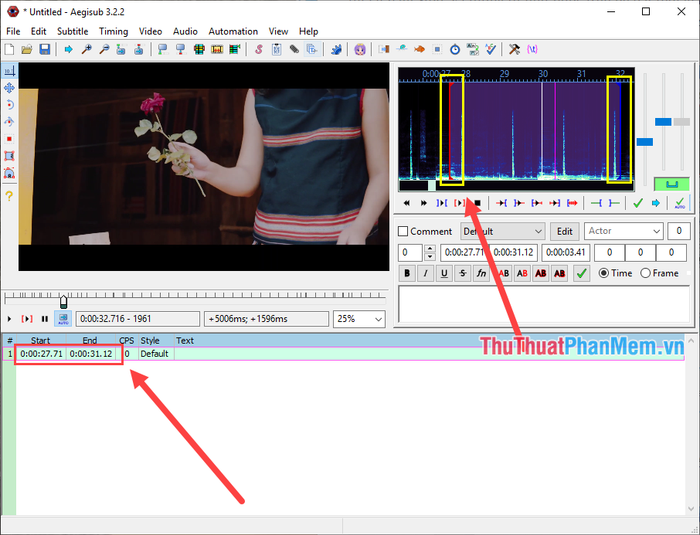
Task: Click the Spell Checker check icon
Action: tap(491, 49)
